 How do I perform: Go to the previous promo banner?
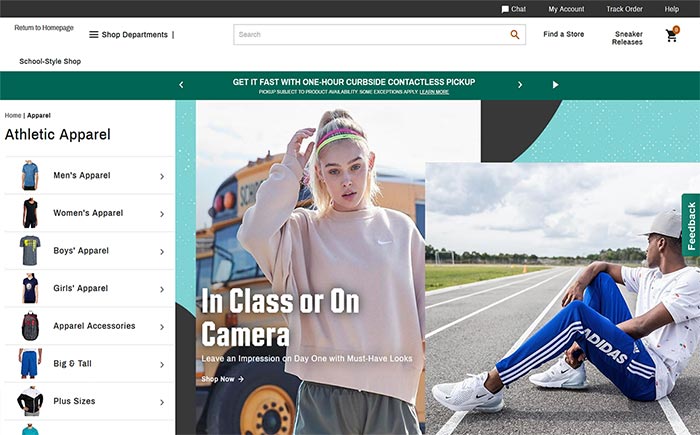tap(181, 85)
